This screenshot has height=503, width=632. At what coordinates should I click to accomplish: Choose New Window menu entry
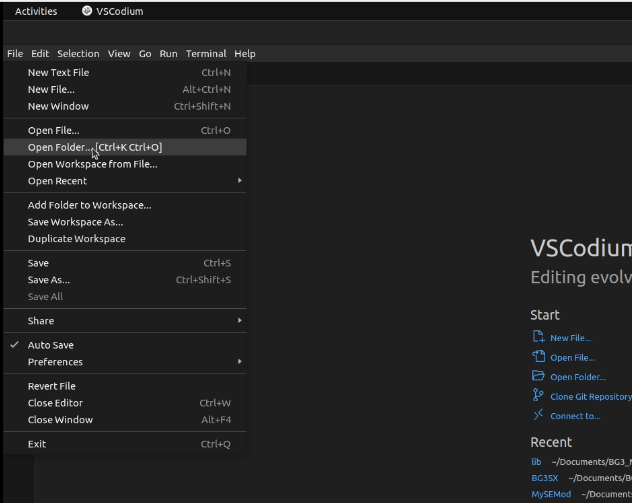click(125, 106)
